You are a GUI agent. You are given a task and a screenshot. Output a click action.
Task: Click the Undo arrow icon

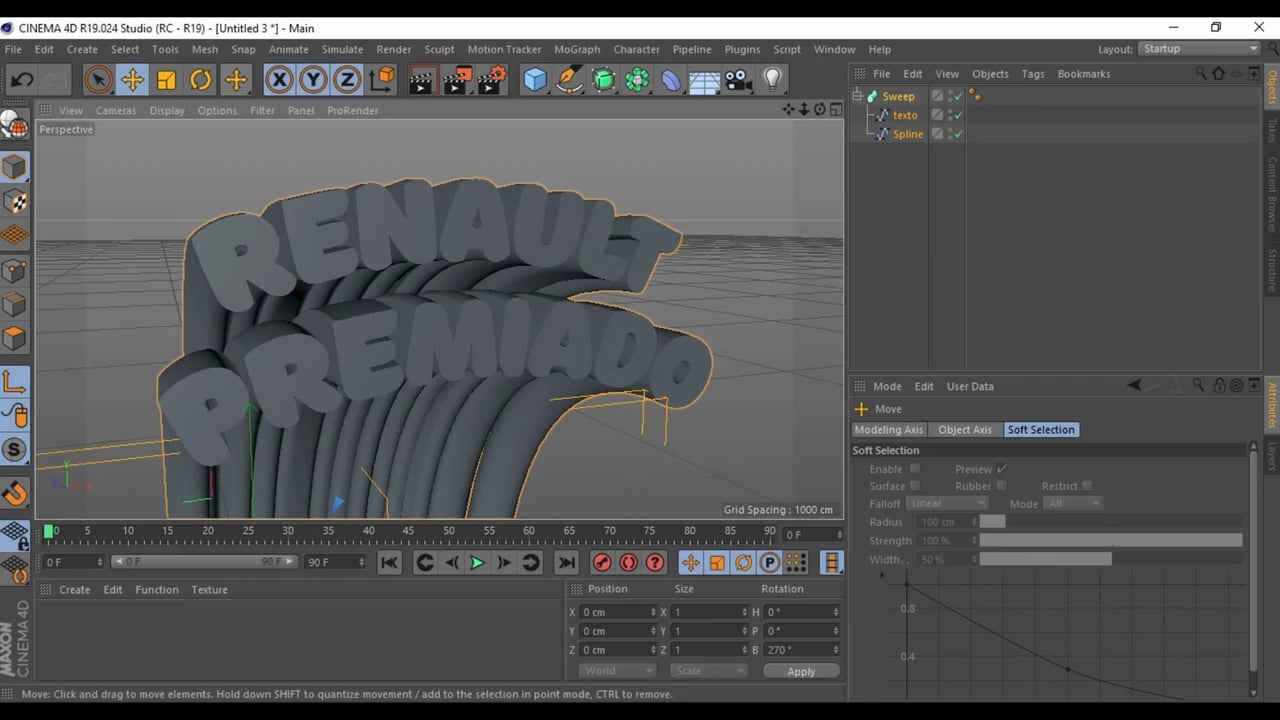coord(22,80)
